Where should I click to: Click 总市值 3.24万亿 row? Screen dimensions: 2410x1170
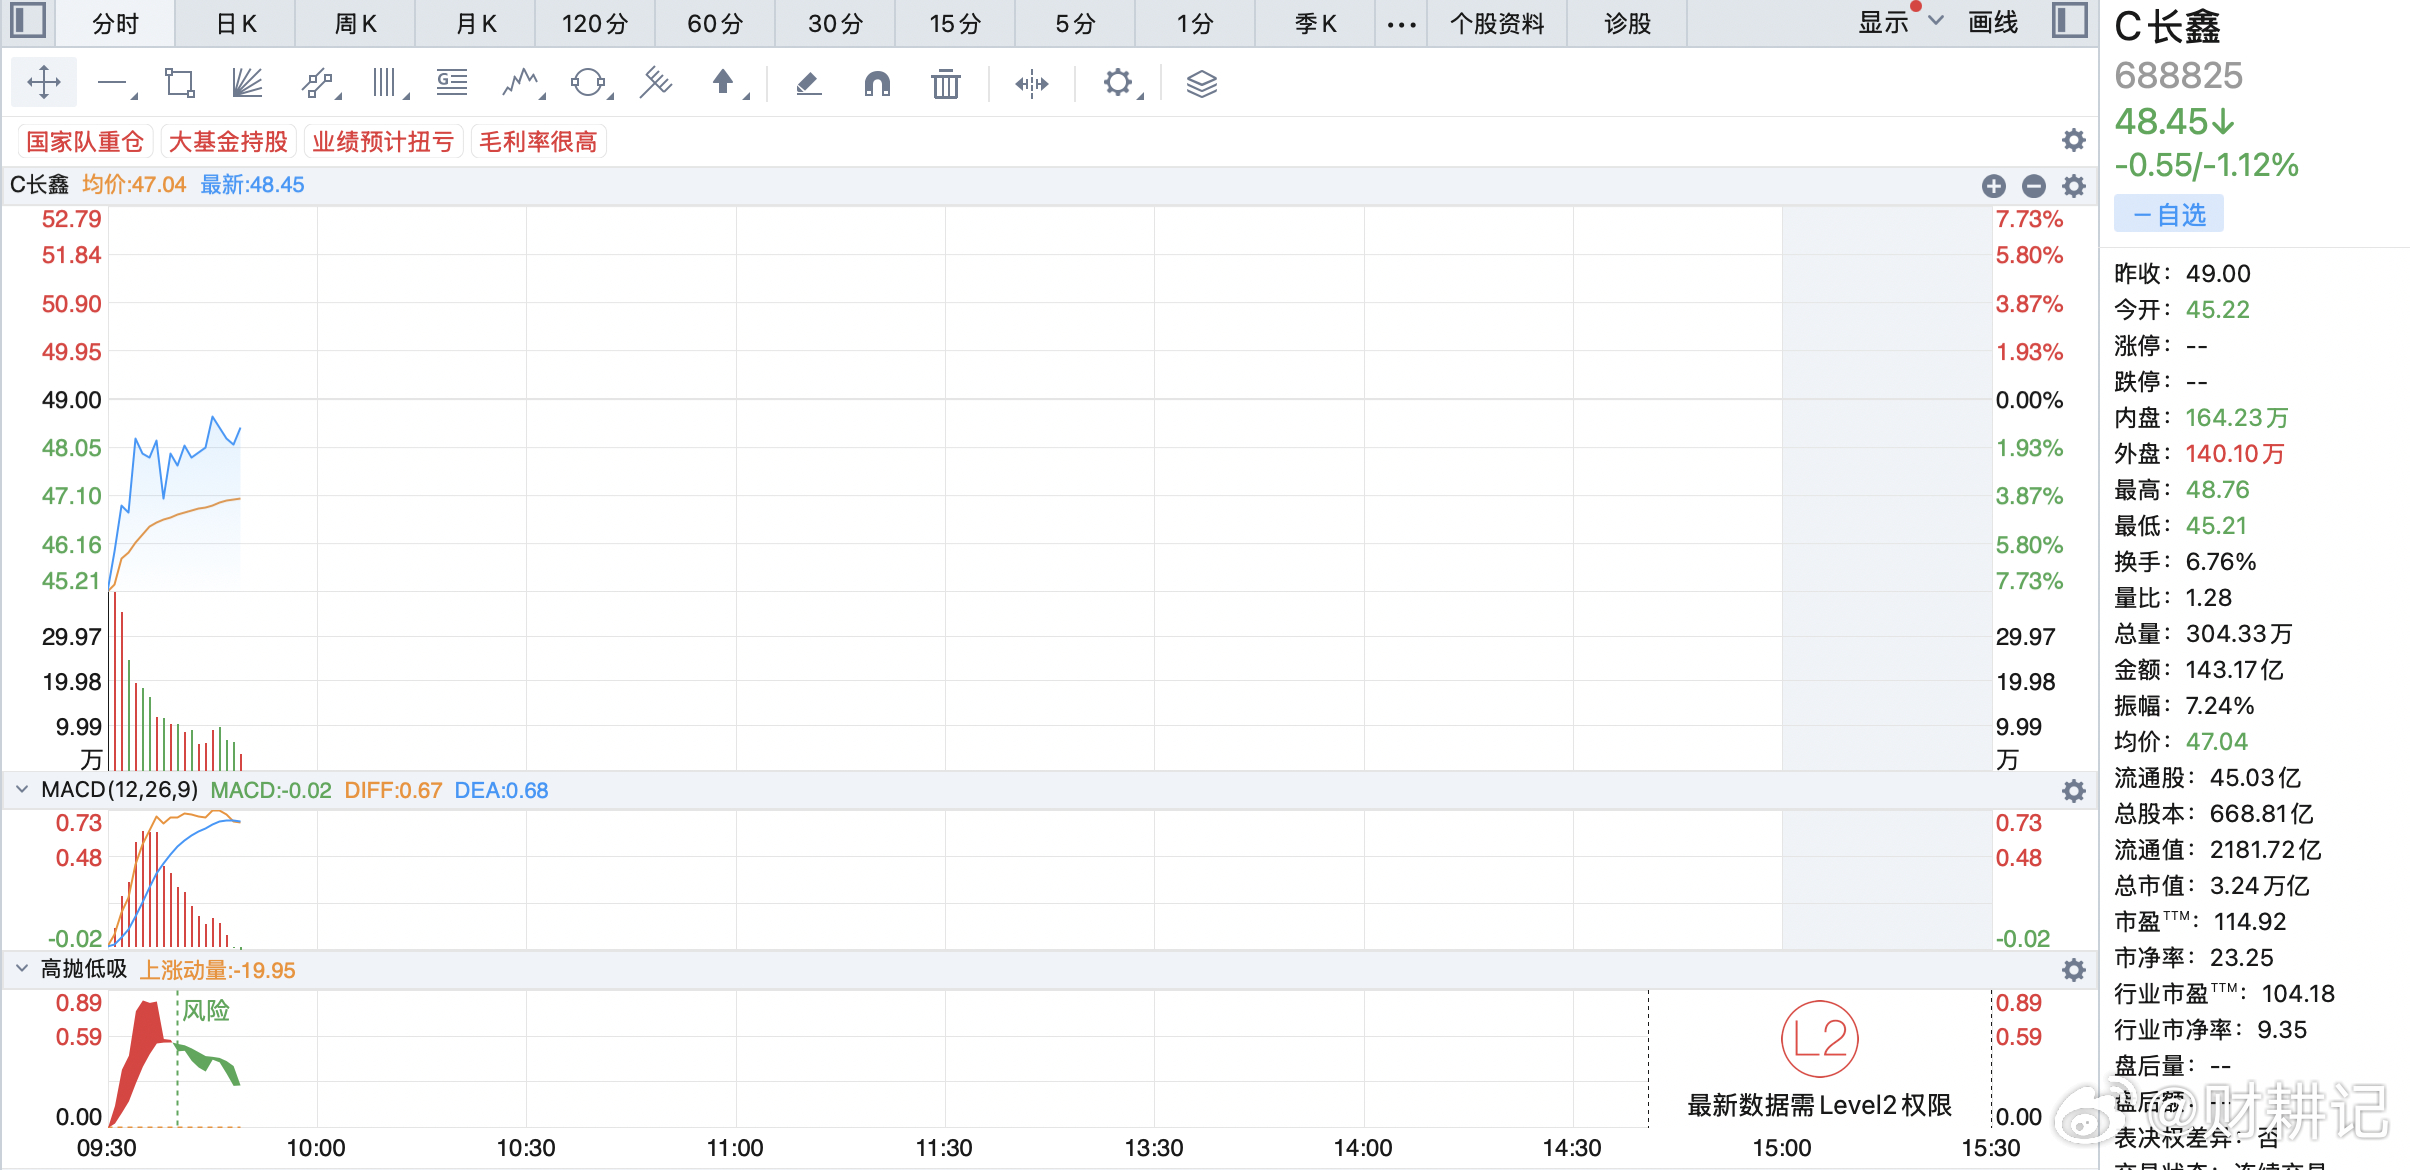pyautogui.click(x=2212, y=886)
